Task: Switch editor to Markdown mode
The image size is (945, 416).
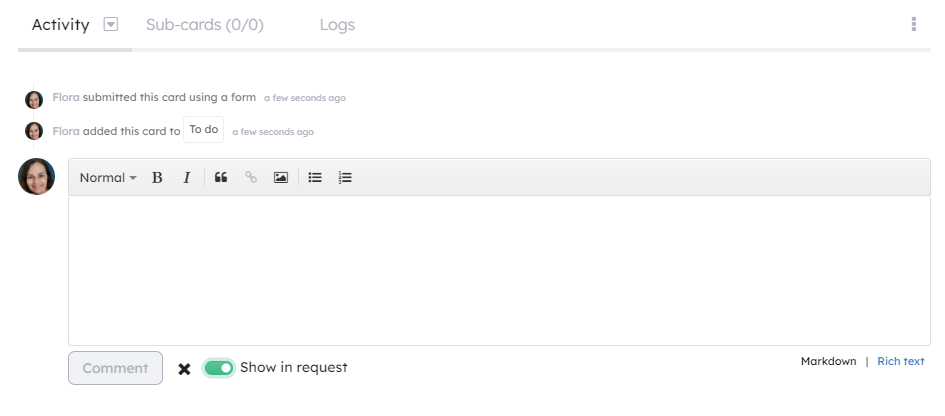Action: click(x=829, y=361)
